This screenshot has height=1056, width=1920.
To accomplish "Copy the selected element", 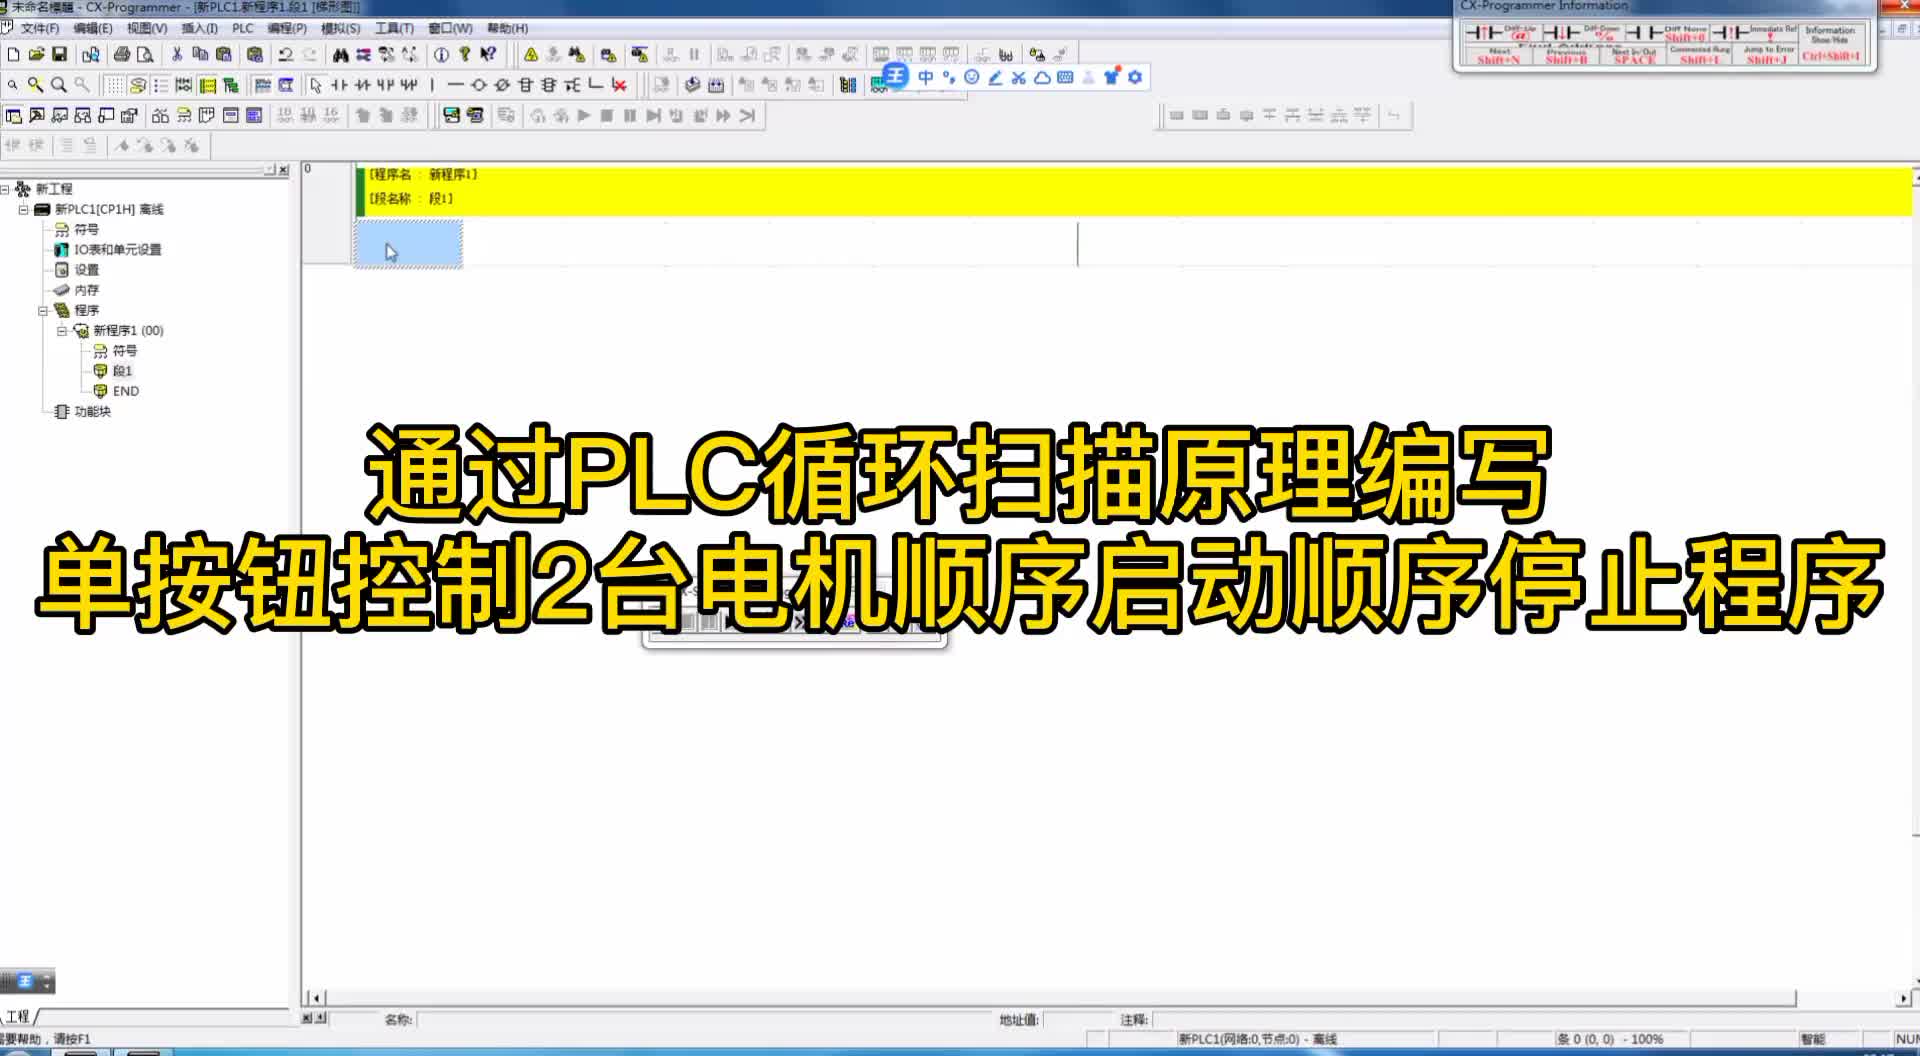I will tap(200, 54).
